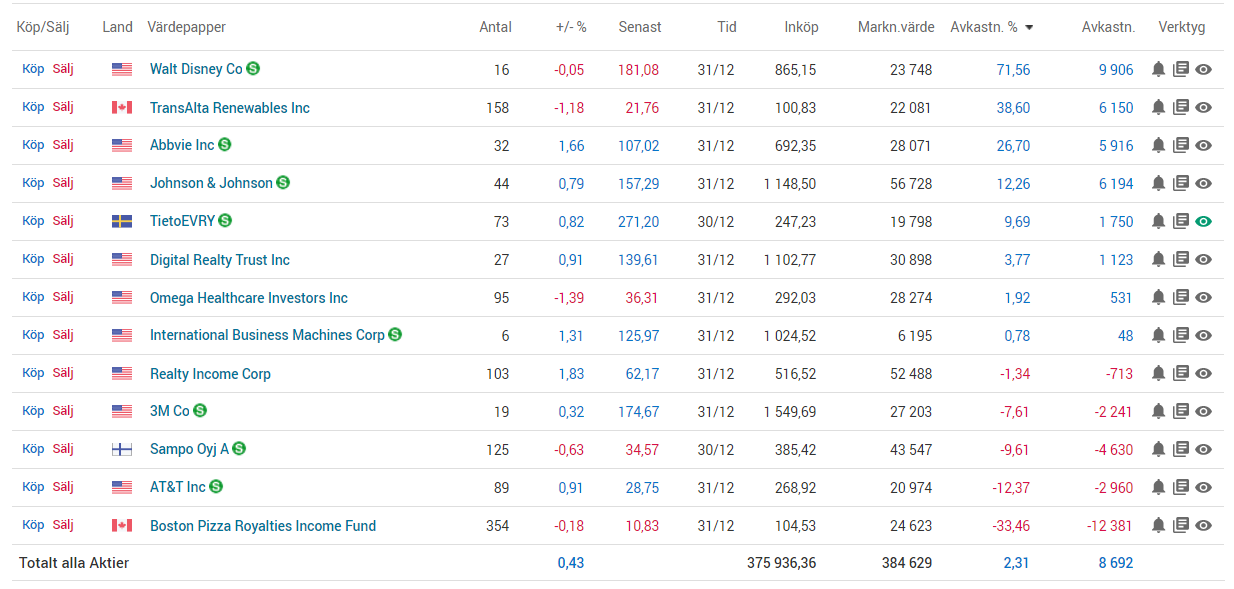Sort by Markn.värde column header
Image resolution: width=1234 pixels, height=589 pixels.
(896, 27)
